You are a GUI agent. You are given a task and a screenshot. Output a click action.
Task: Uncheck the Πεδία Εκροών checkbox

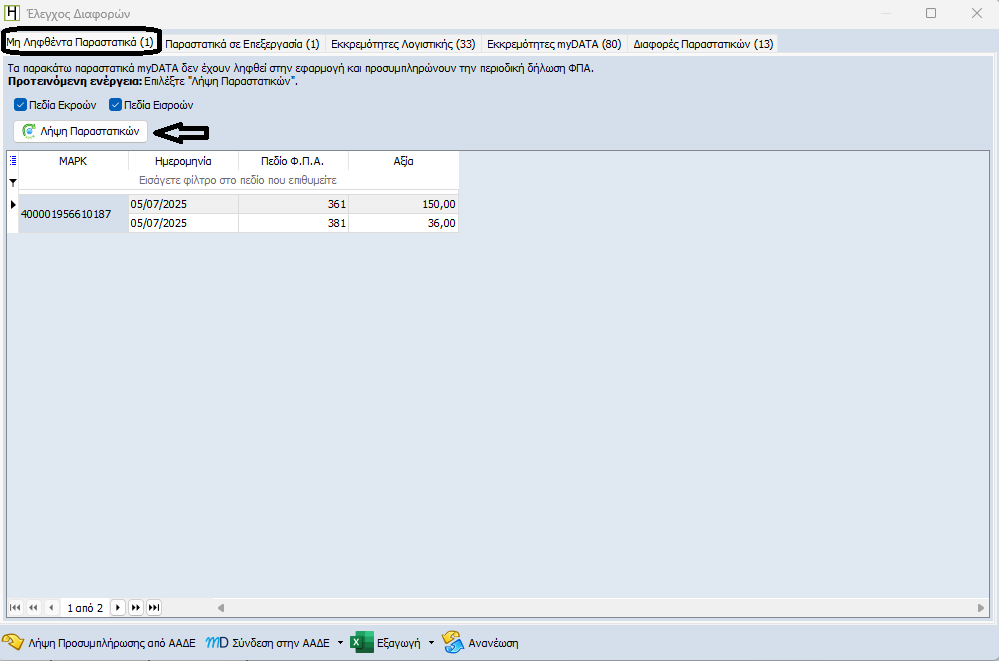coord(20,105)
